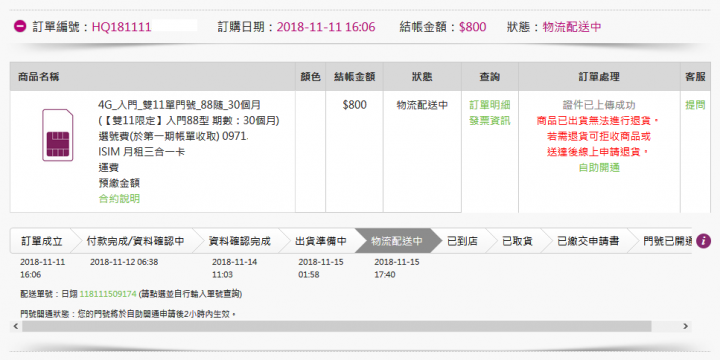Open the purple info icon

coord(703,241)
